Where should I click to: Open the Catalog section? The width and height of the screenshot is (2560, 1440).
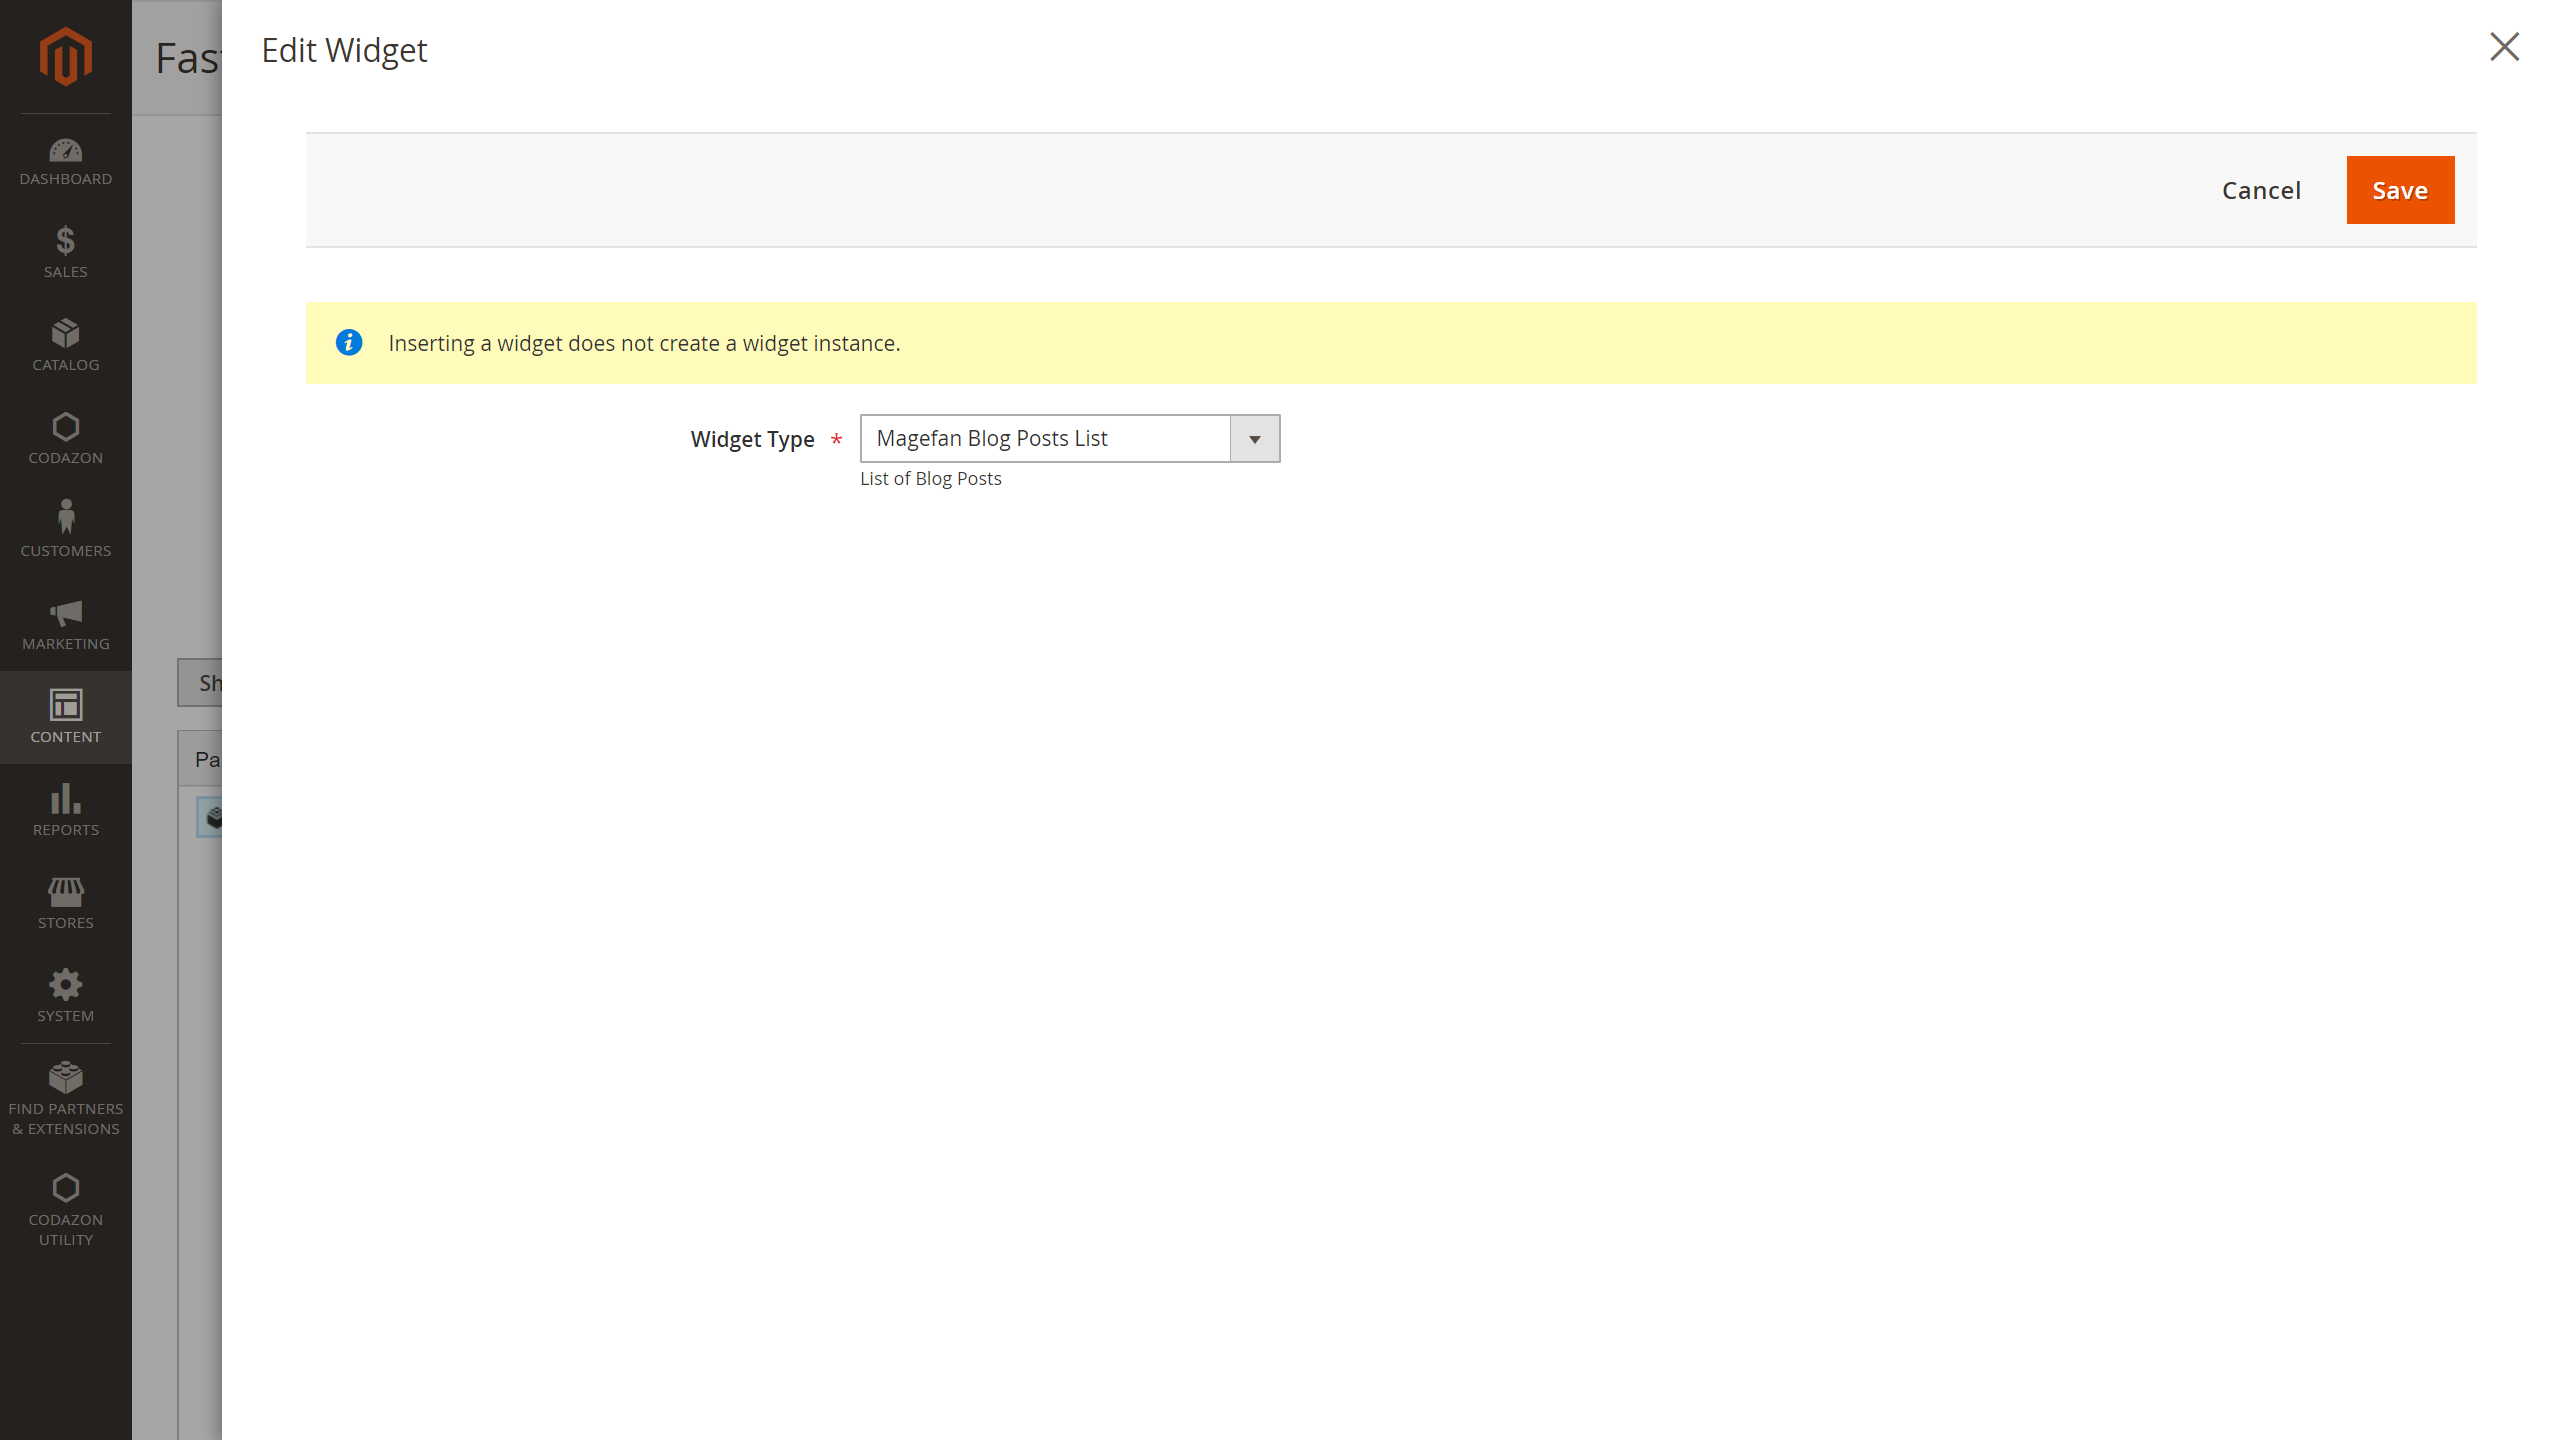65,340
